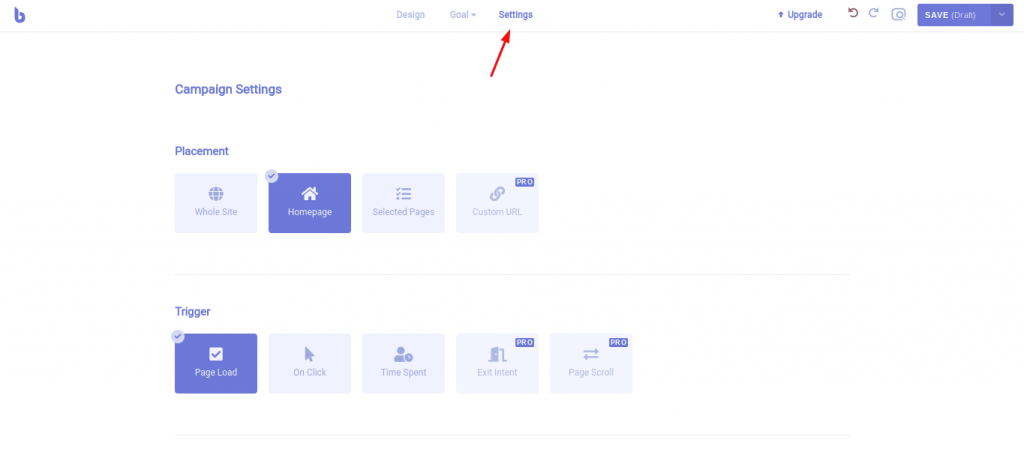Image resolution: width=1024 pixels, height=458 pixels.
Task: Choose Custom URL placement option
Action: (x=497, y=203)
